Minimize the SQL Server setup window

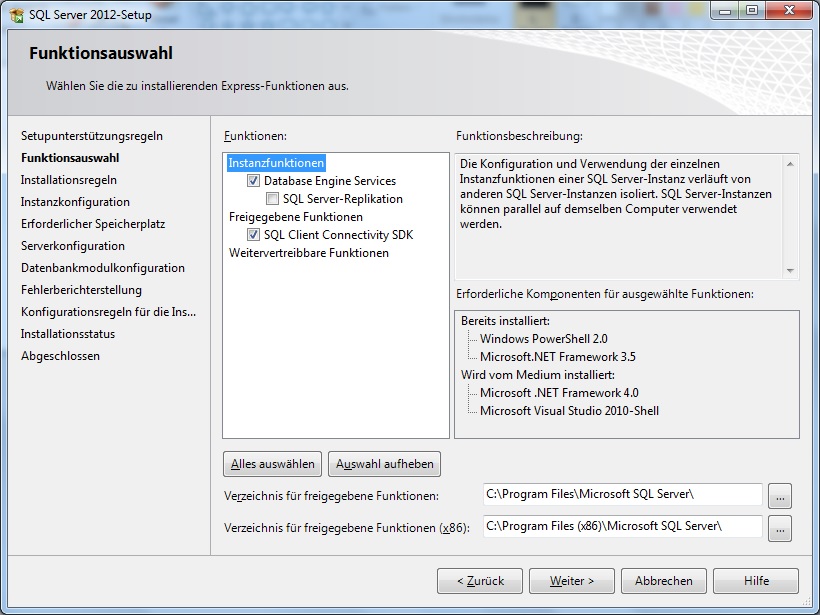point(725,10)
